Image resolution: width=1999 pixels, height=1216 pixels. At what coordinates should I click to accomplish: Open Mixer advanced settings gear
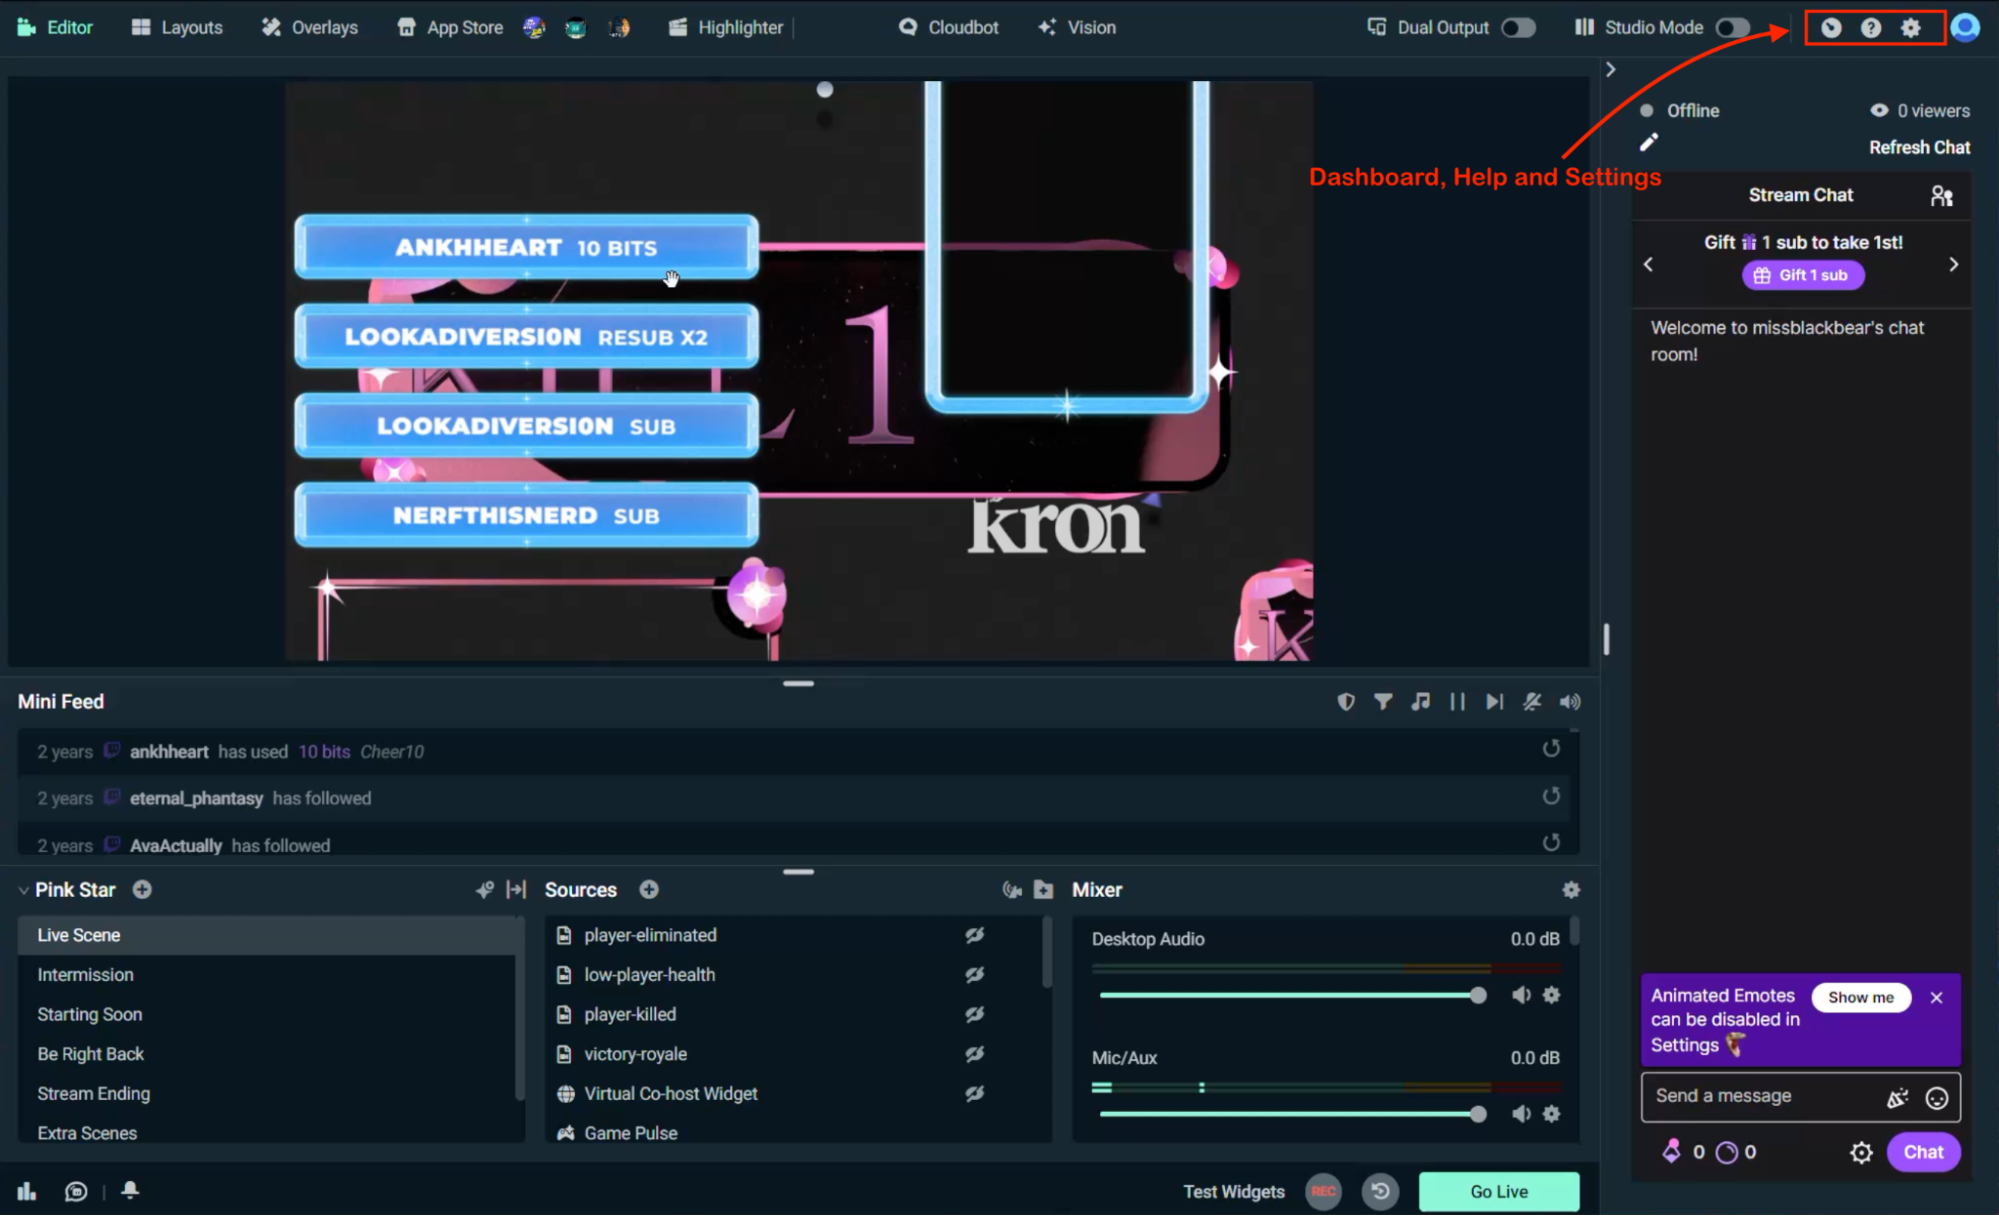click(1571, 889)
